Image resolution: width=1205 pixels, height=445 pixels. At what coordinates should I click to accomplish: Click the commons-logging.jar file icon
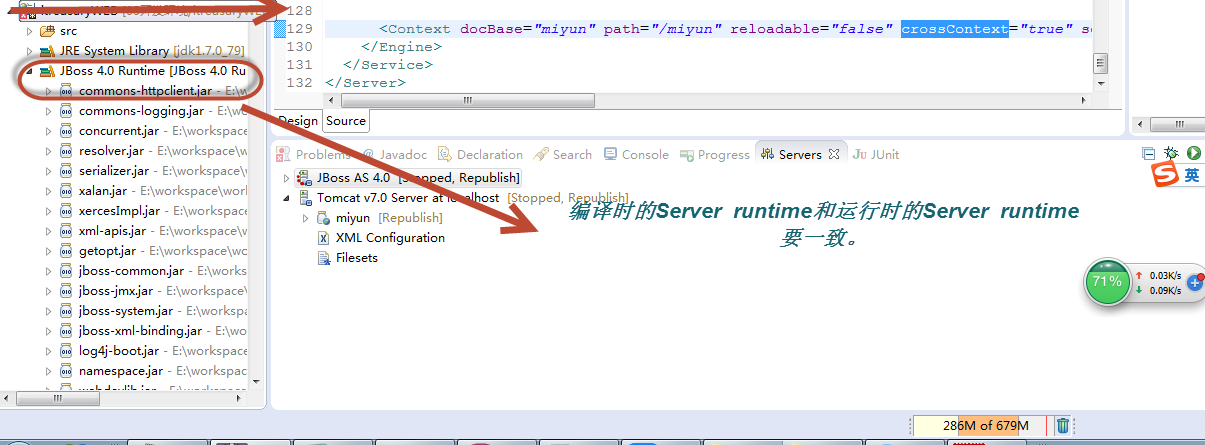point(67,111)
